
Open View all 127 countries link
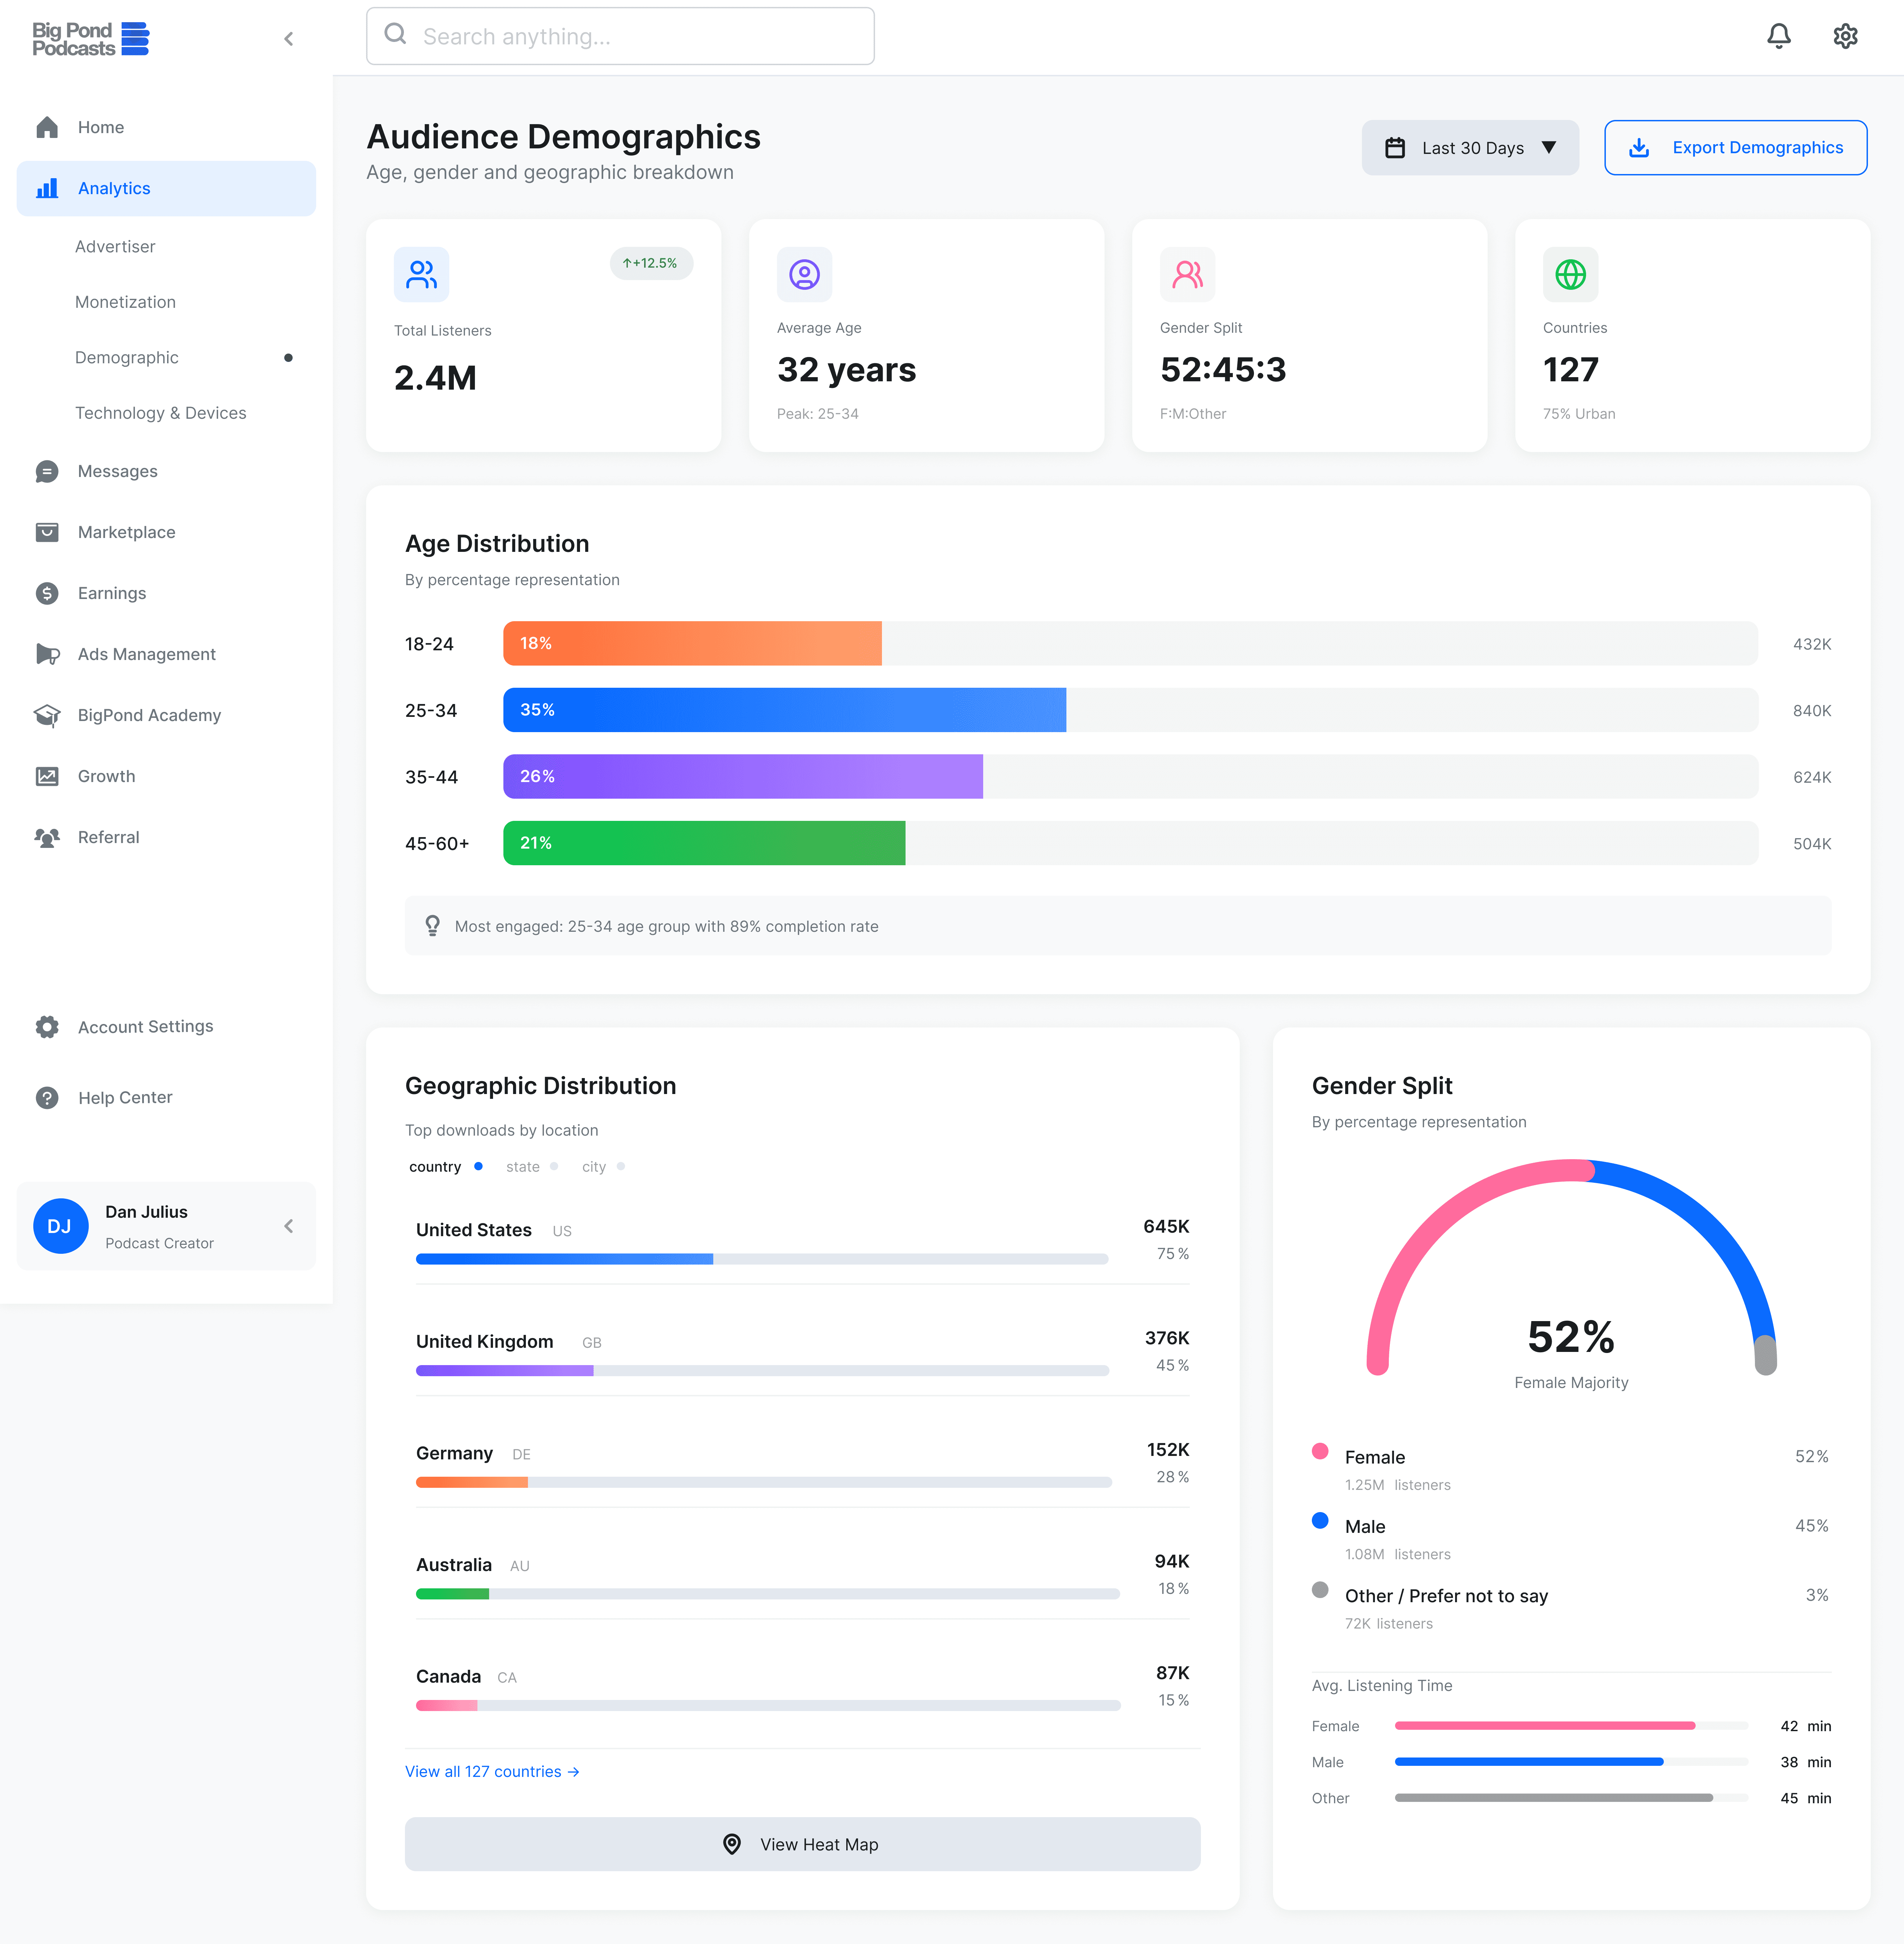[492, 1771]
